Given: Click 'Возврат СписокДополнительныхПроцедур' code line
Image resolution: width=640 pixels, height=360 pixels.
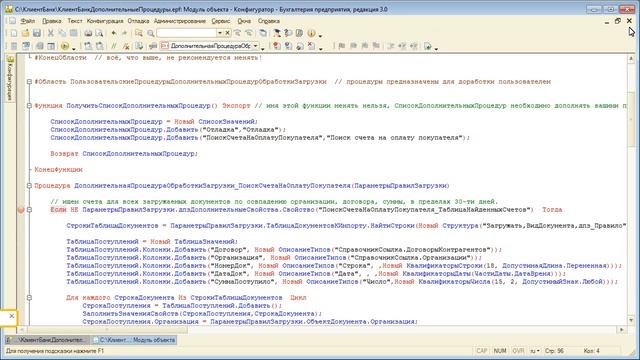Looking at the screenshot, I should [124, 154].
